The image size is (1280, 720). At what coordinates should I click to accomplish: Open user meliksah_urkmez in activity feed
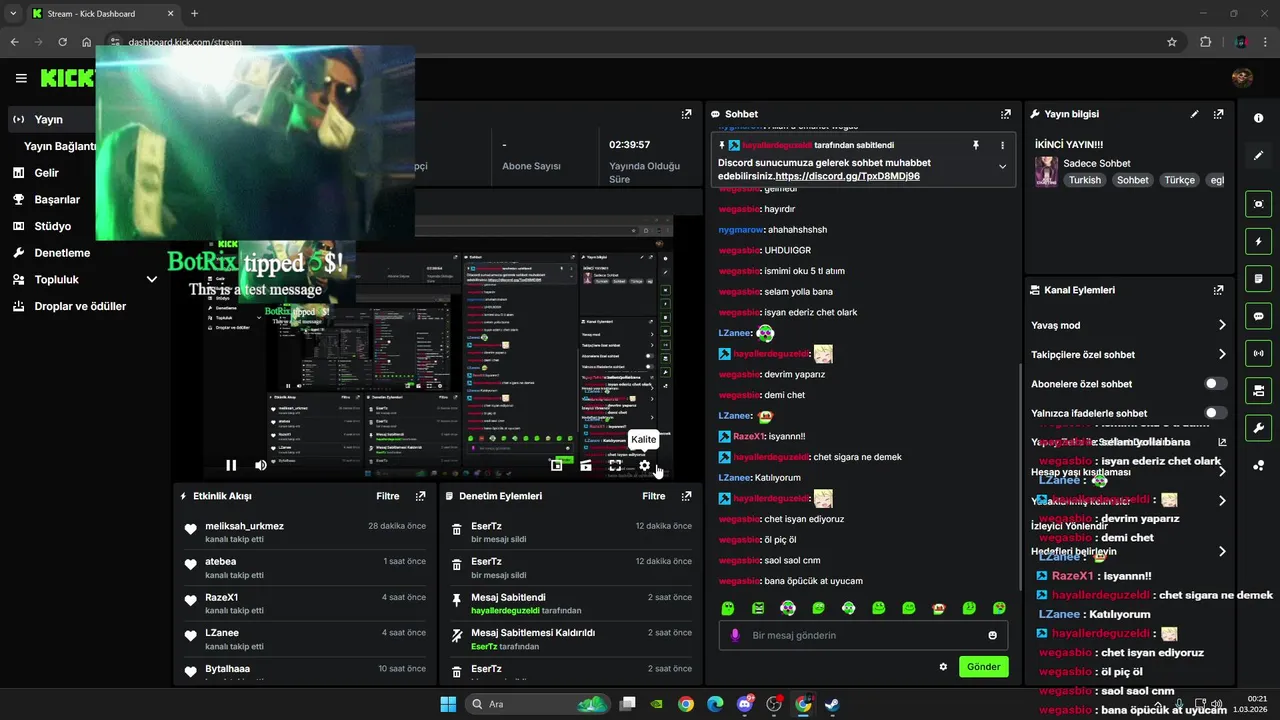(244, 526)
